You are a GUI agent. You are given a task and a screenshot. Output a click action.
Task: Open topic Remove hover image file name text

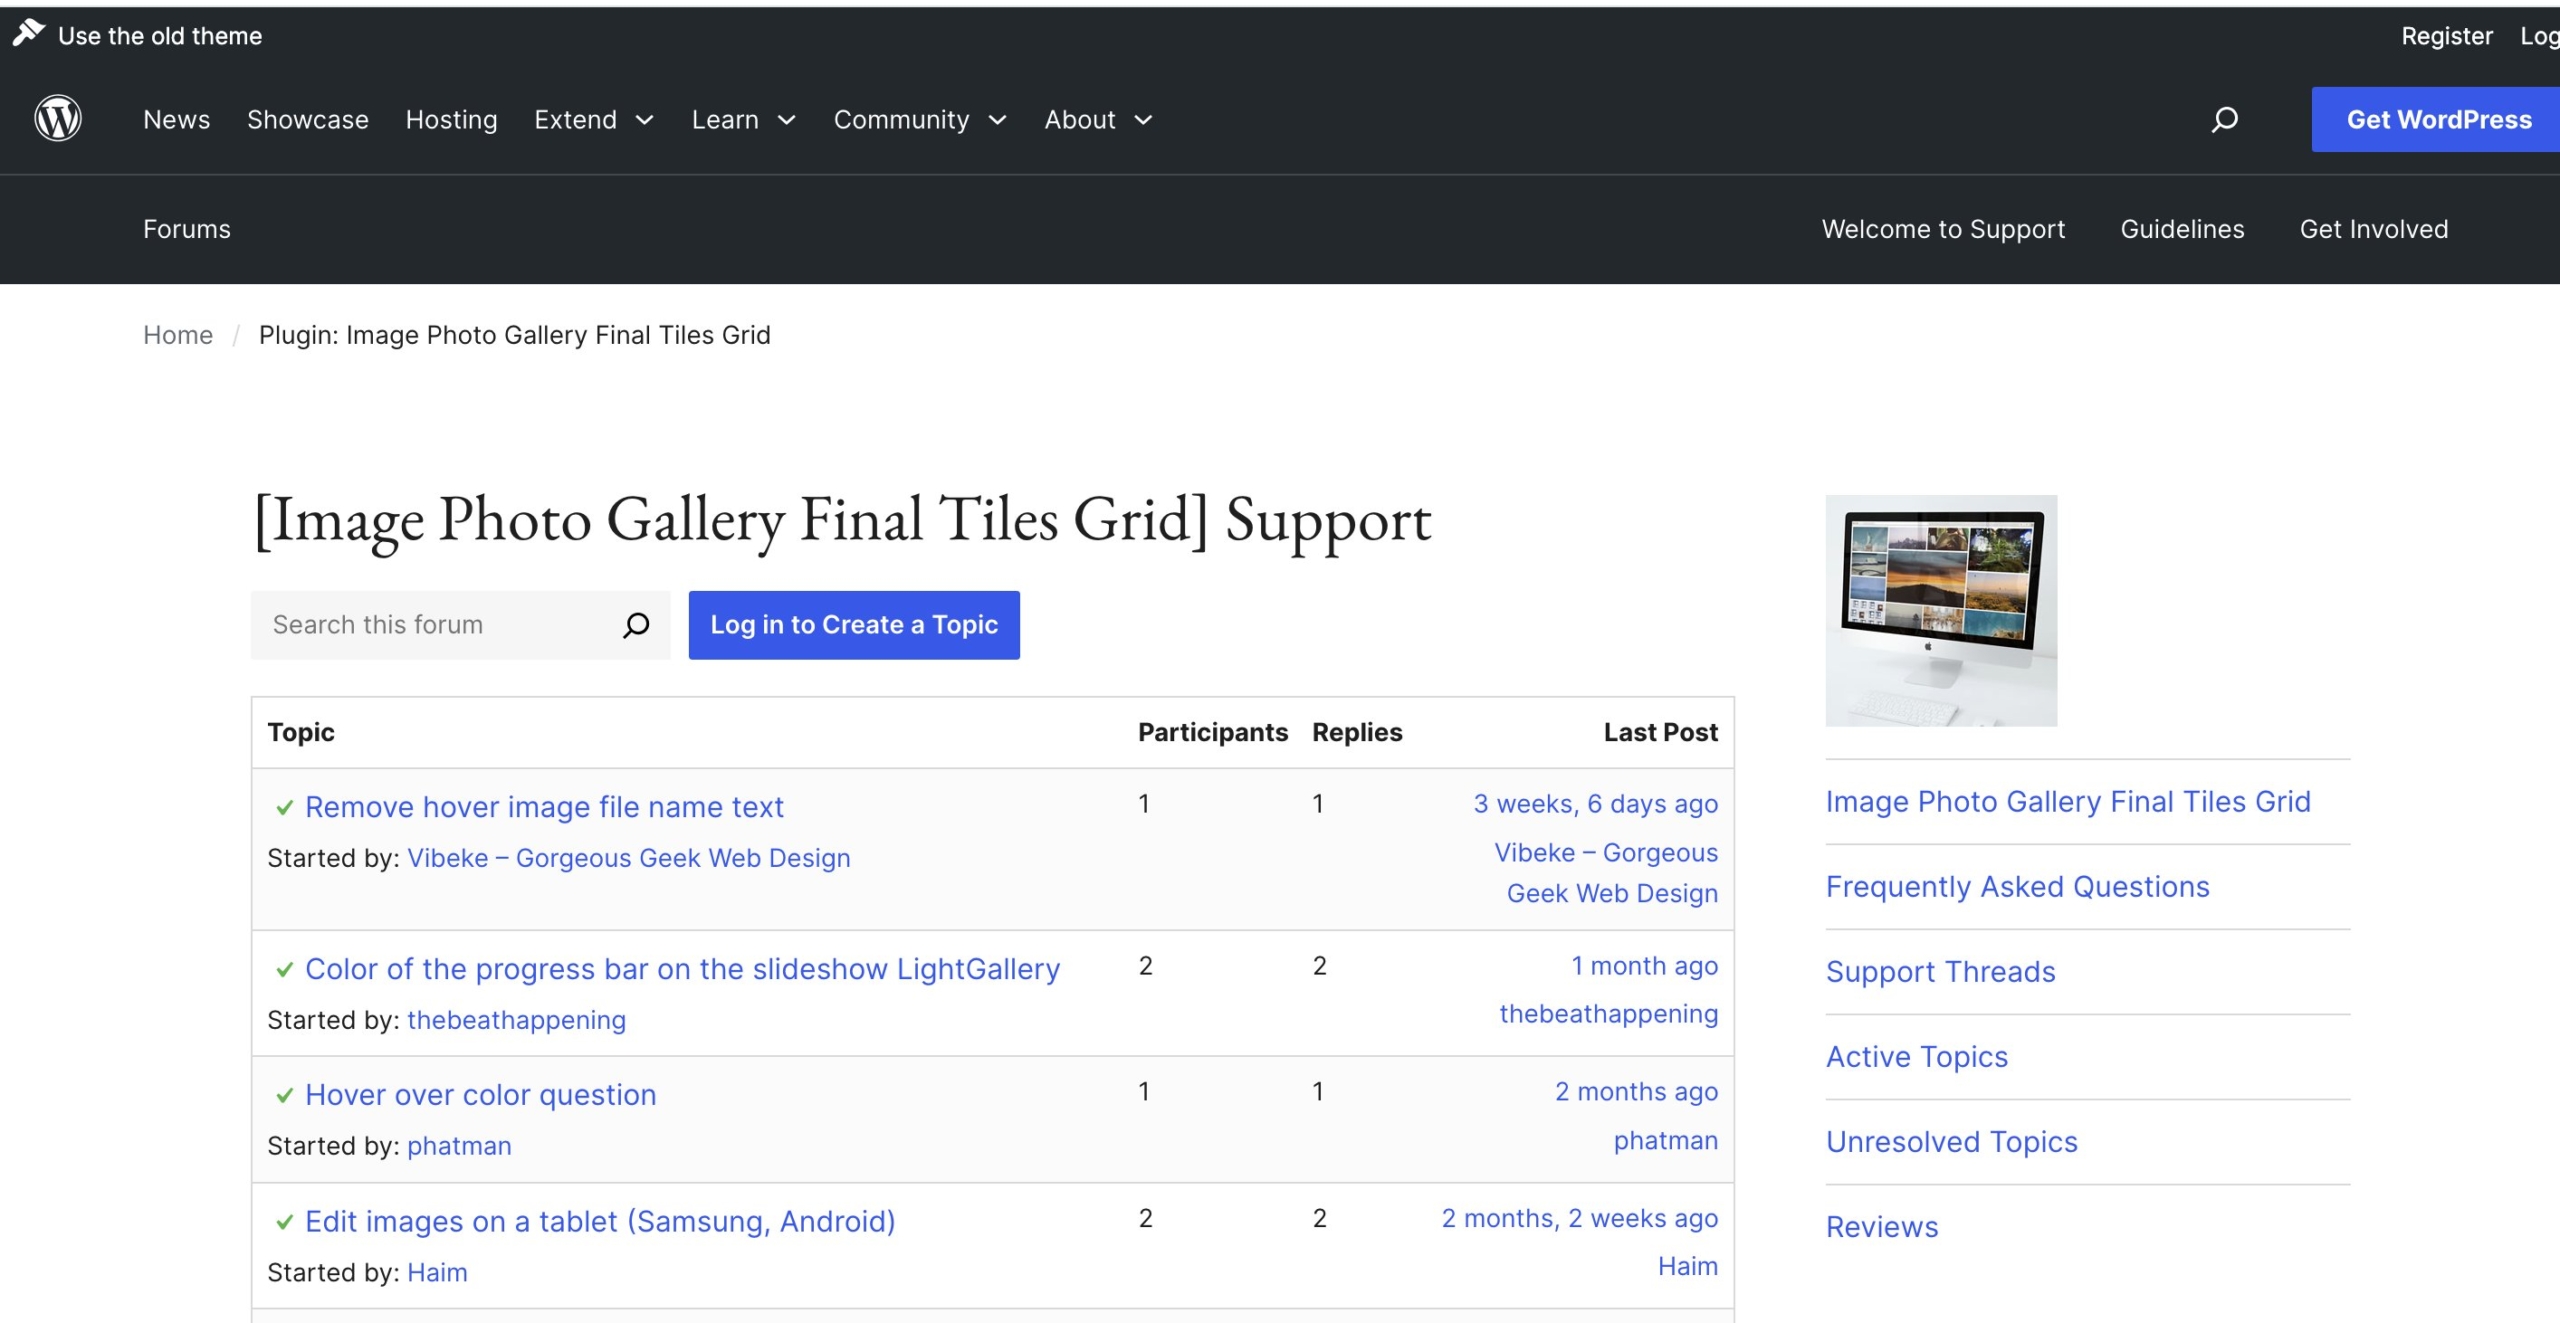[544, 807]
